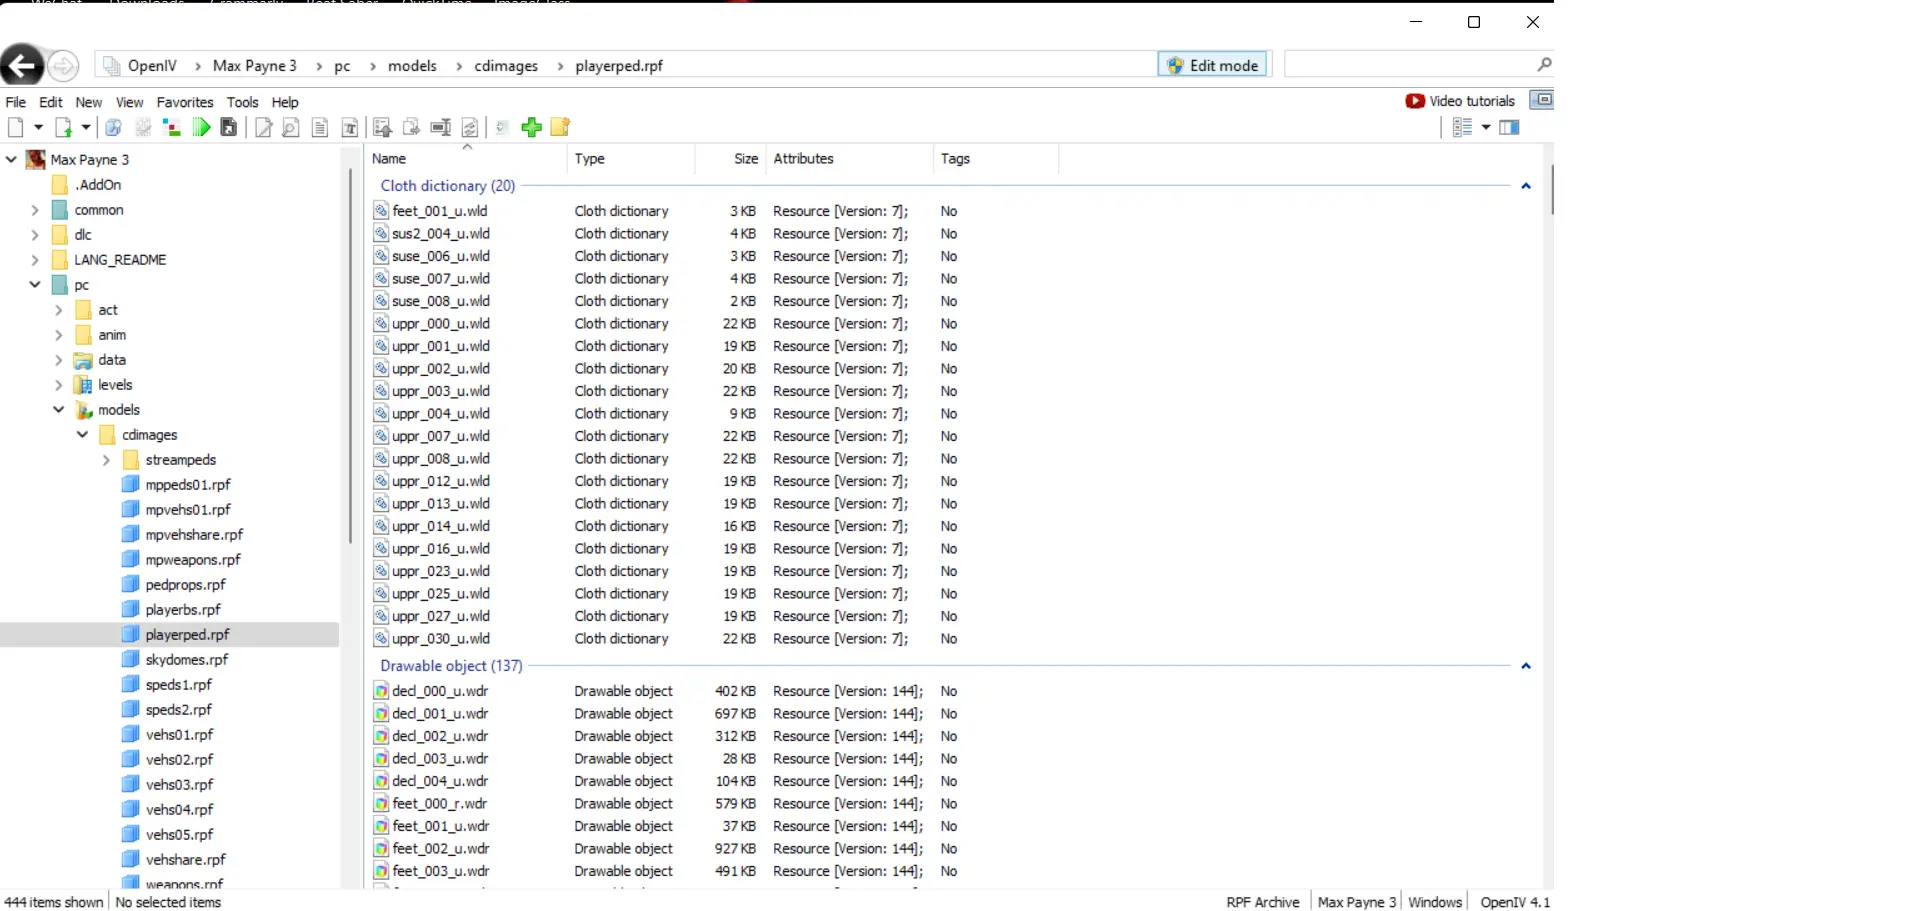The width and height of the screenshot is (1916, 911).
Task: Click the New folder yellow star icon
Action: click(x=560, y=127)
